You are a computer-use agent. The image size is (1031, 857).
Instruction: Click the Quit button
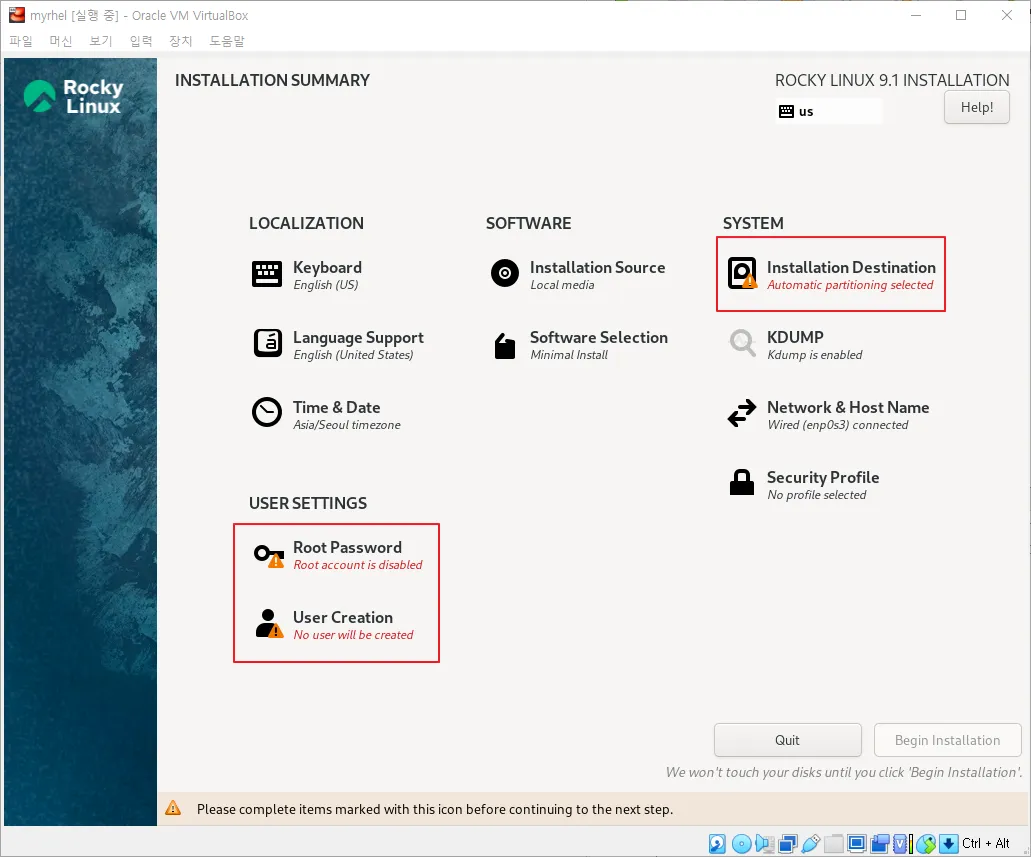[787, 740]
